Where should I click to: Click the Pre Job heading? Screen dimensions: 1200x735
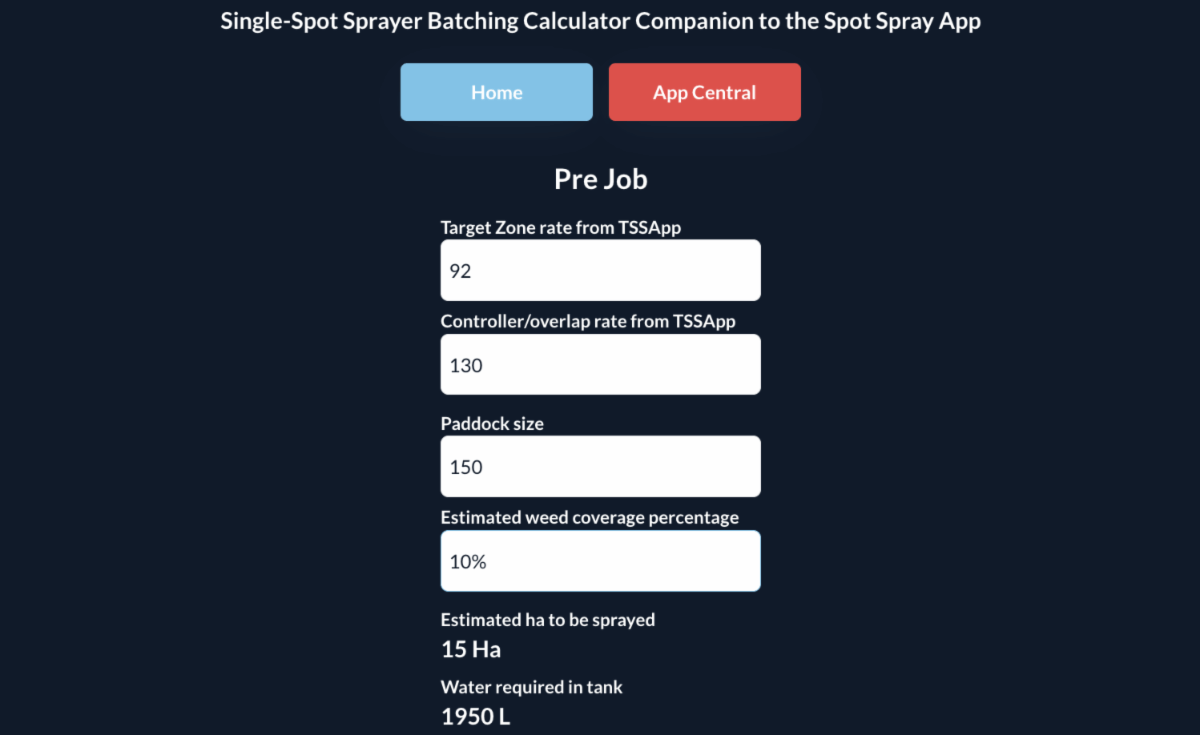click(600, 179)
